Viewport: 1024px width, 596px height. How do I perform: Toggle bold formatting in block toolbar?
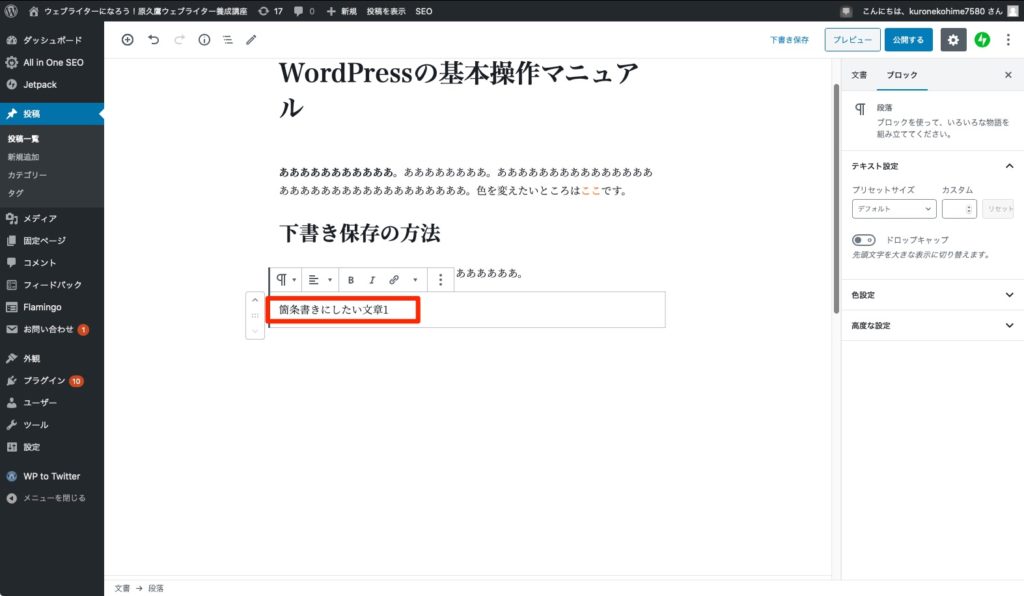point(351,280)
